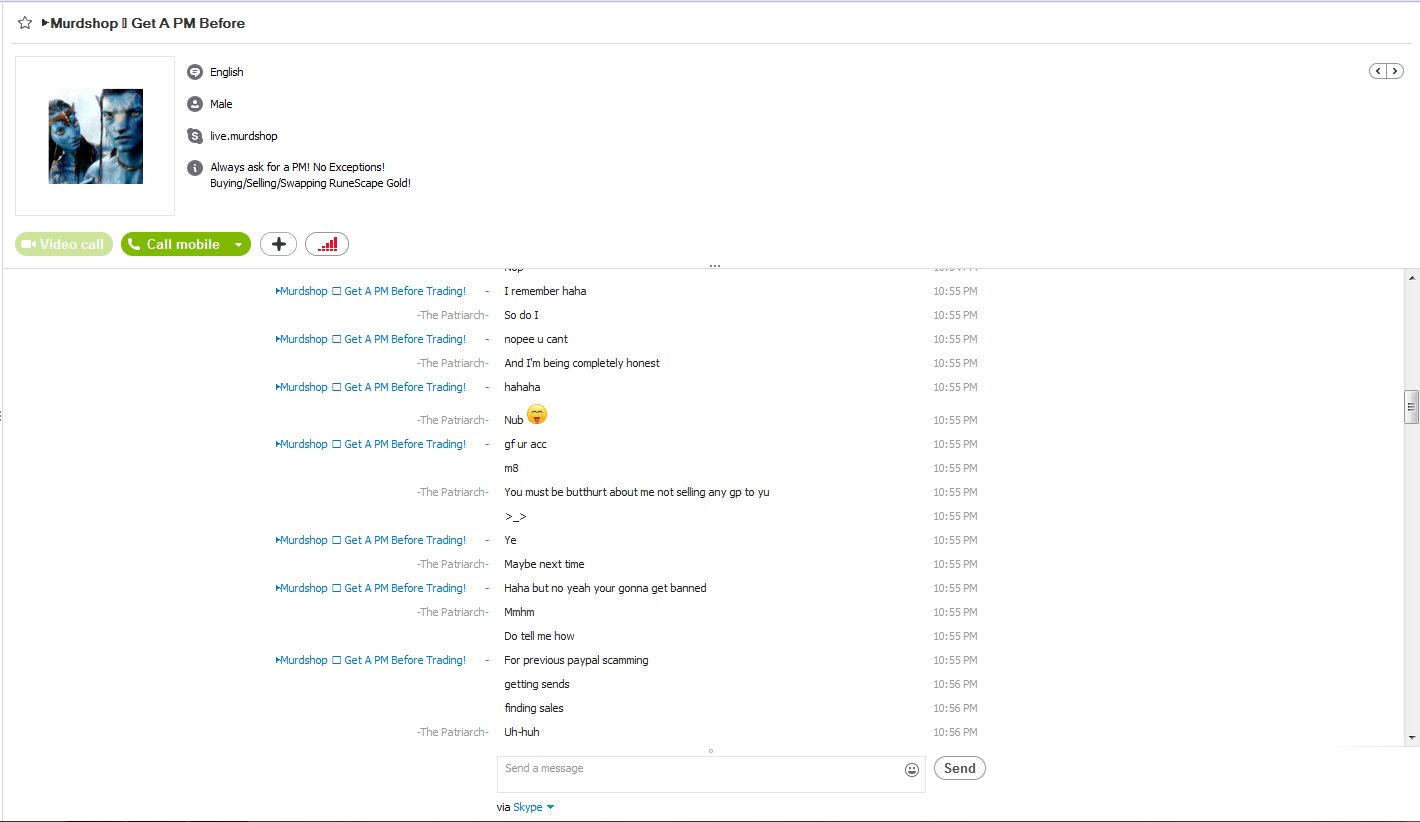Click the gender person icon beside Male
Screen dimensions: 1420x822
coord(195,104)
